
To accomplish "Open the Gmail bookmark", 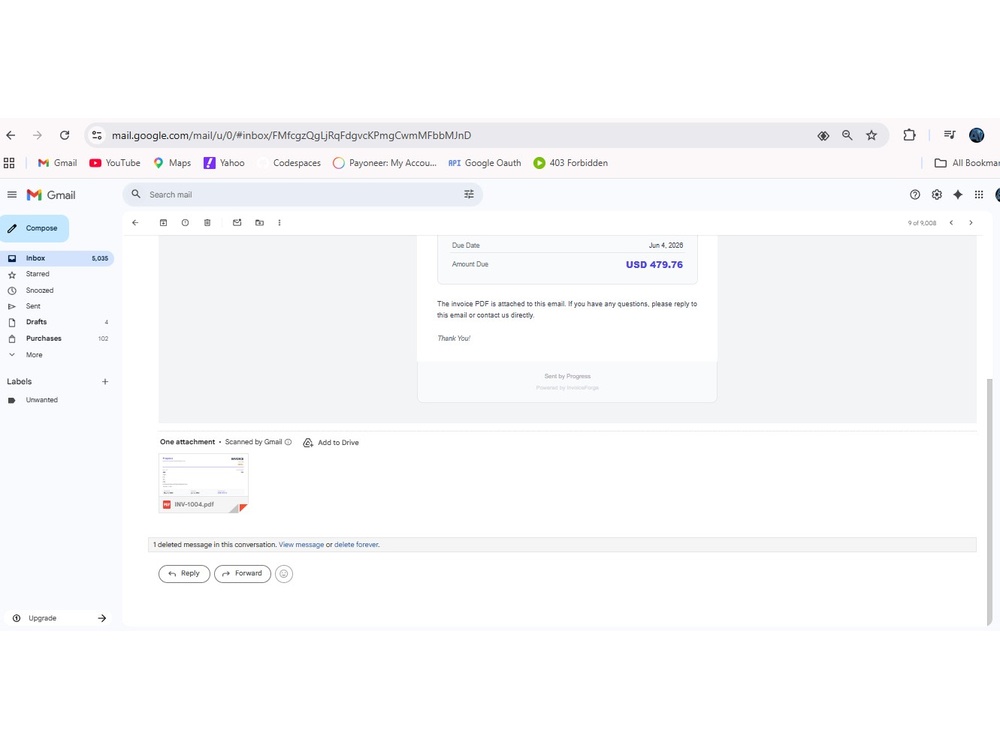I will pos(57,163).
